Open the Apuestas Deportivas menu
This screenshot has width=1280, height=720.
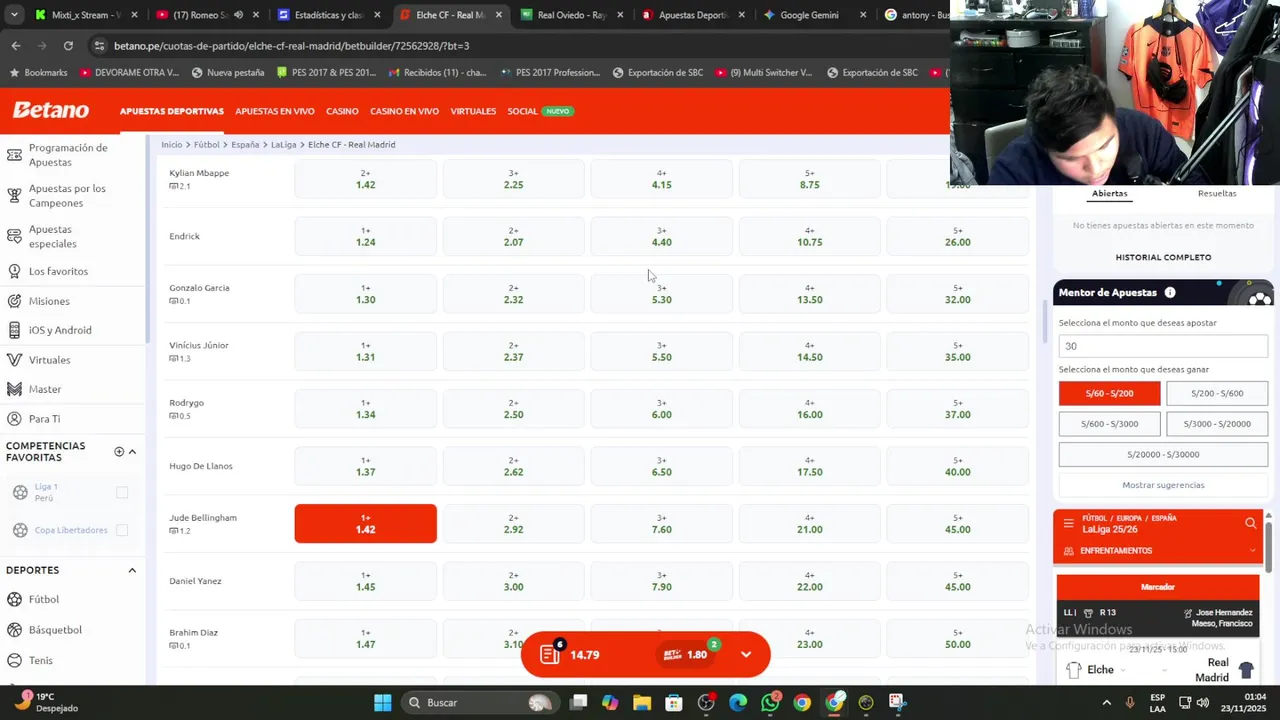(172, 111)
